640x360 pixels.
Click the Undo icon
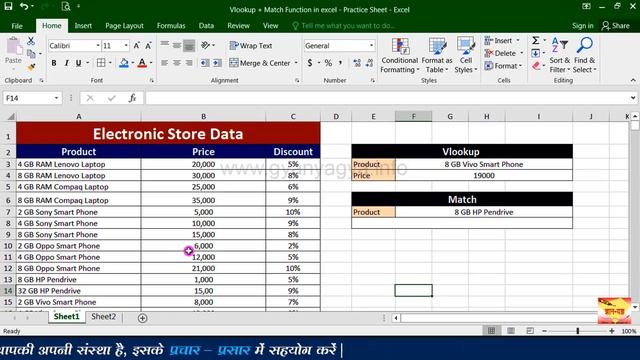click(24, 7)
